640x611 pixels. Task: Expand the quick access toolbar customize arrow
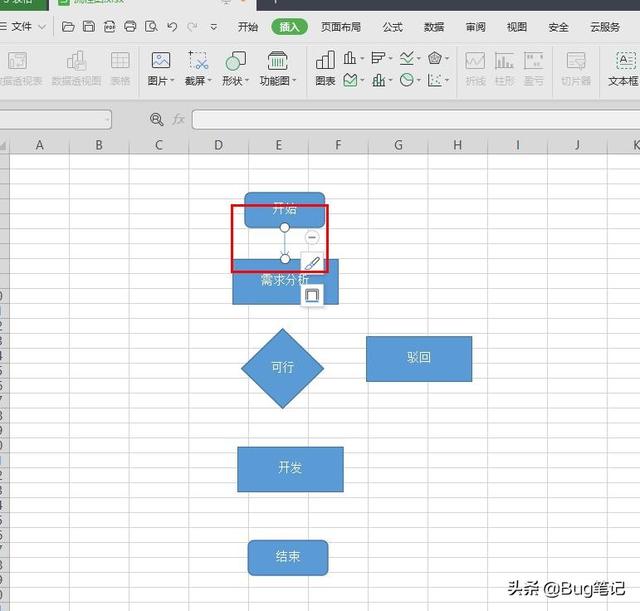pyautogui.click(x=213, y=27)
